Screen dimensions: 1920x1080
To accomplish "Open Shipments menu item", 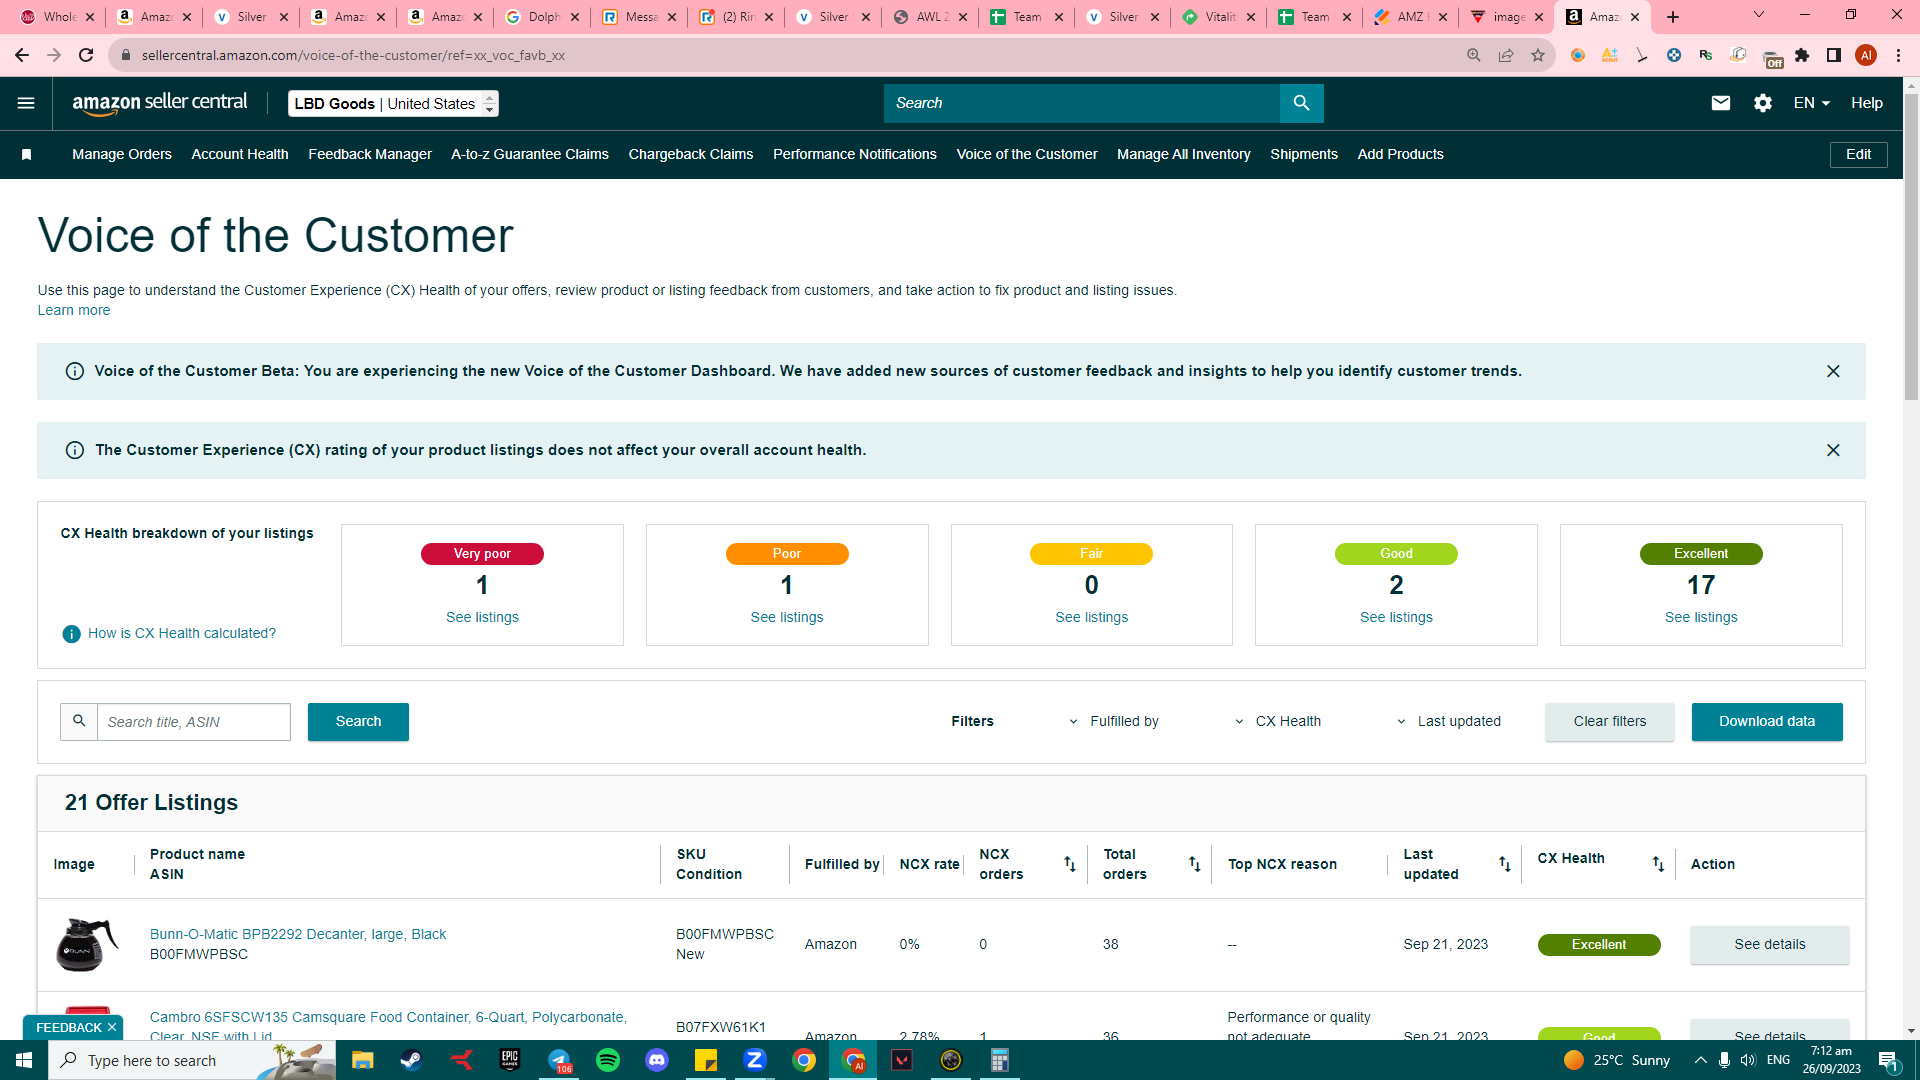I will point(1304,155).
